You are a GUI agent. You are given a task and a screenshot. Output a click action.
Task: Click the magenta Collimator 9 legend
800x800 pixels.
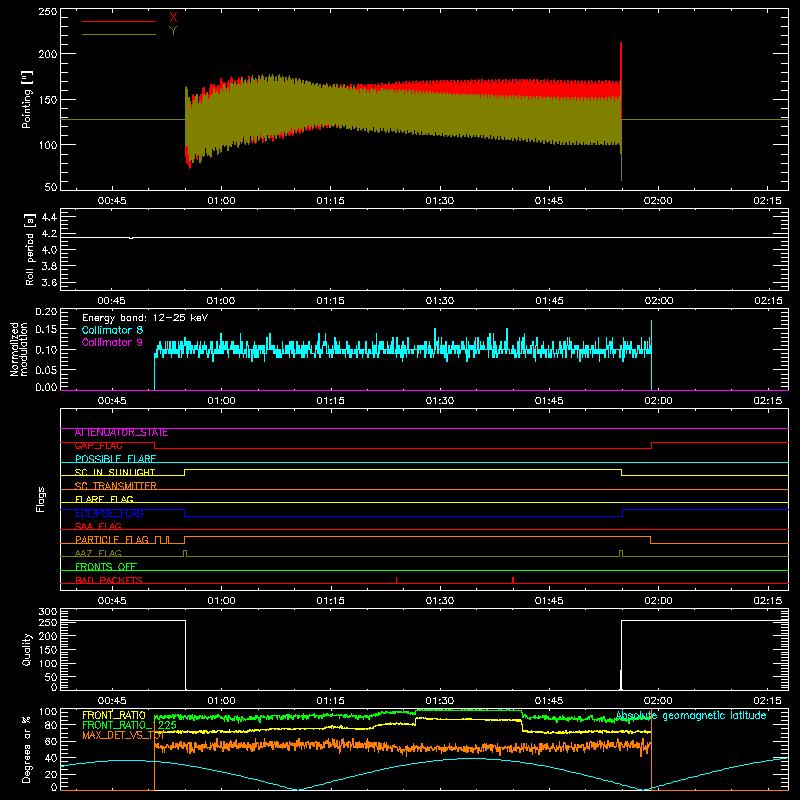112,342
